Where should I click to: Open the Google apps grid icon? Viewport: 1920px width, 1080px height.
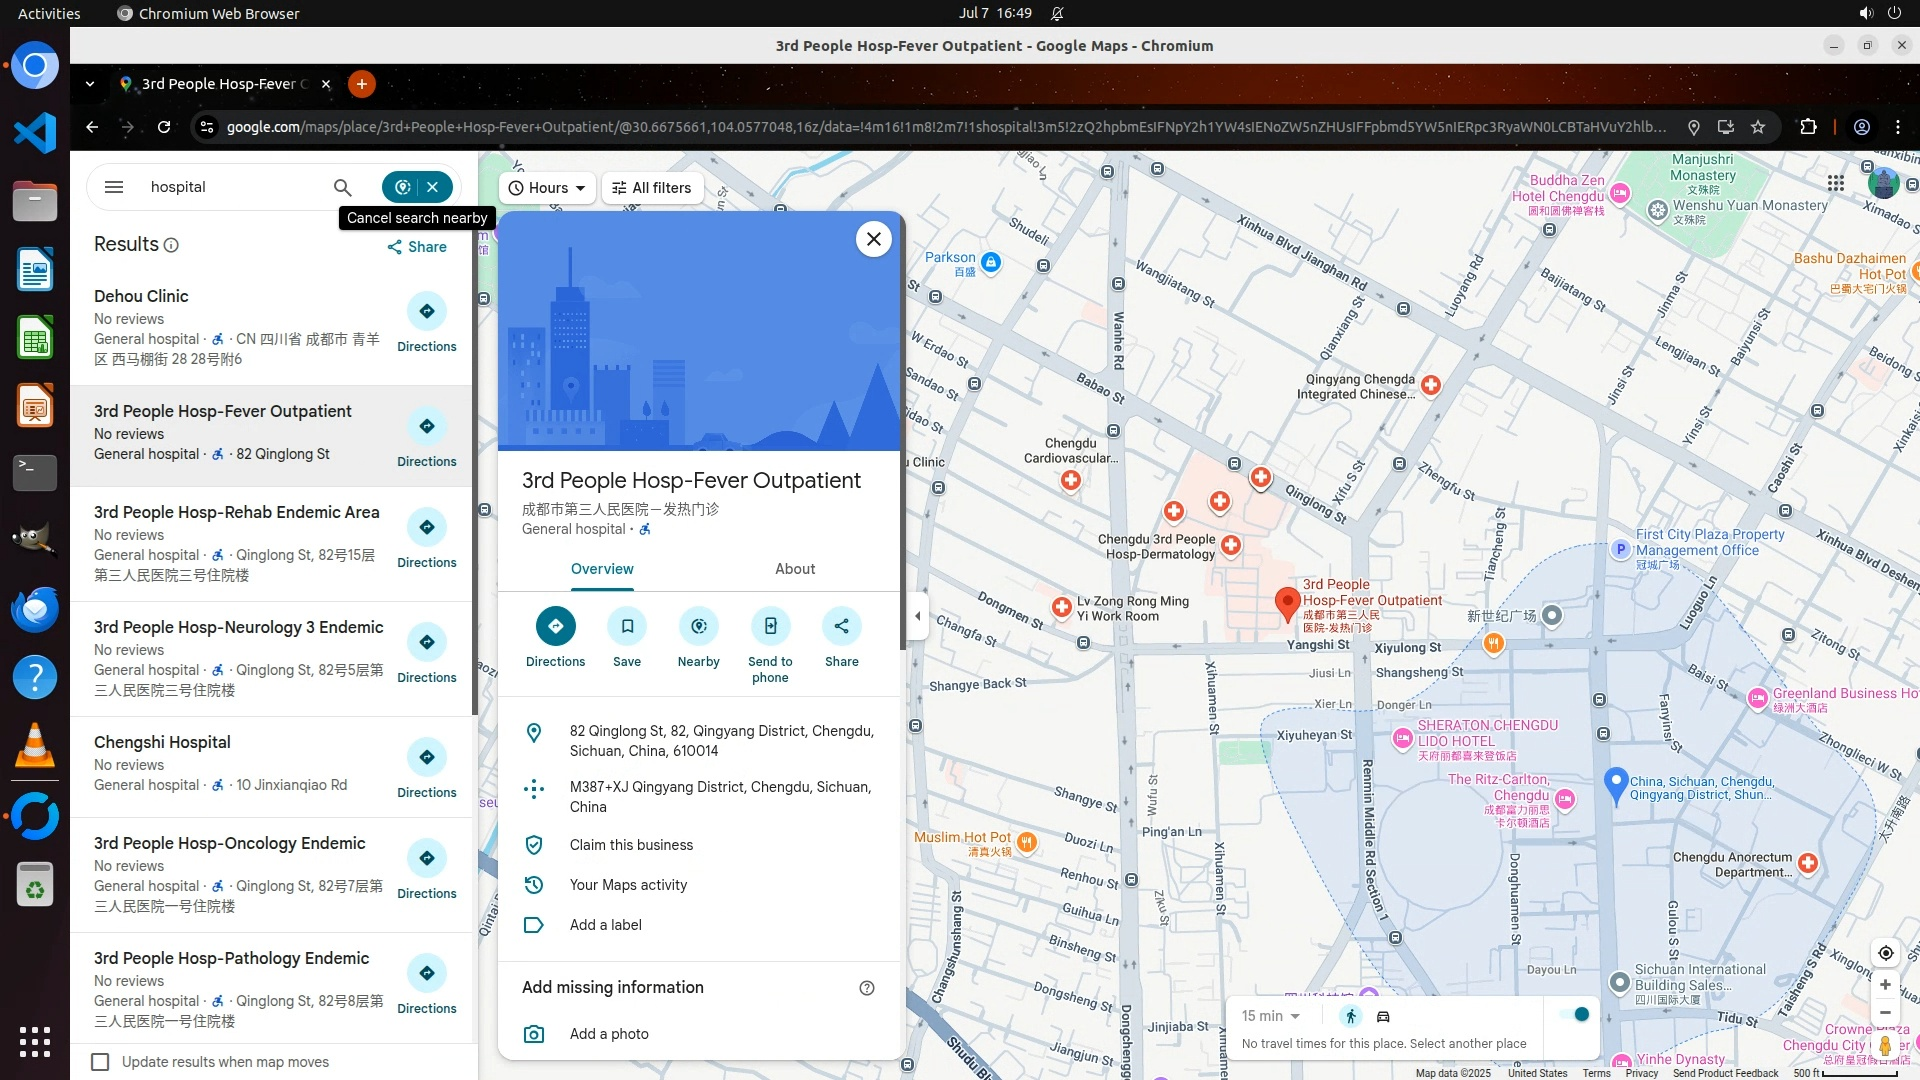1835,183
